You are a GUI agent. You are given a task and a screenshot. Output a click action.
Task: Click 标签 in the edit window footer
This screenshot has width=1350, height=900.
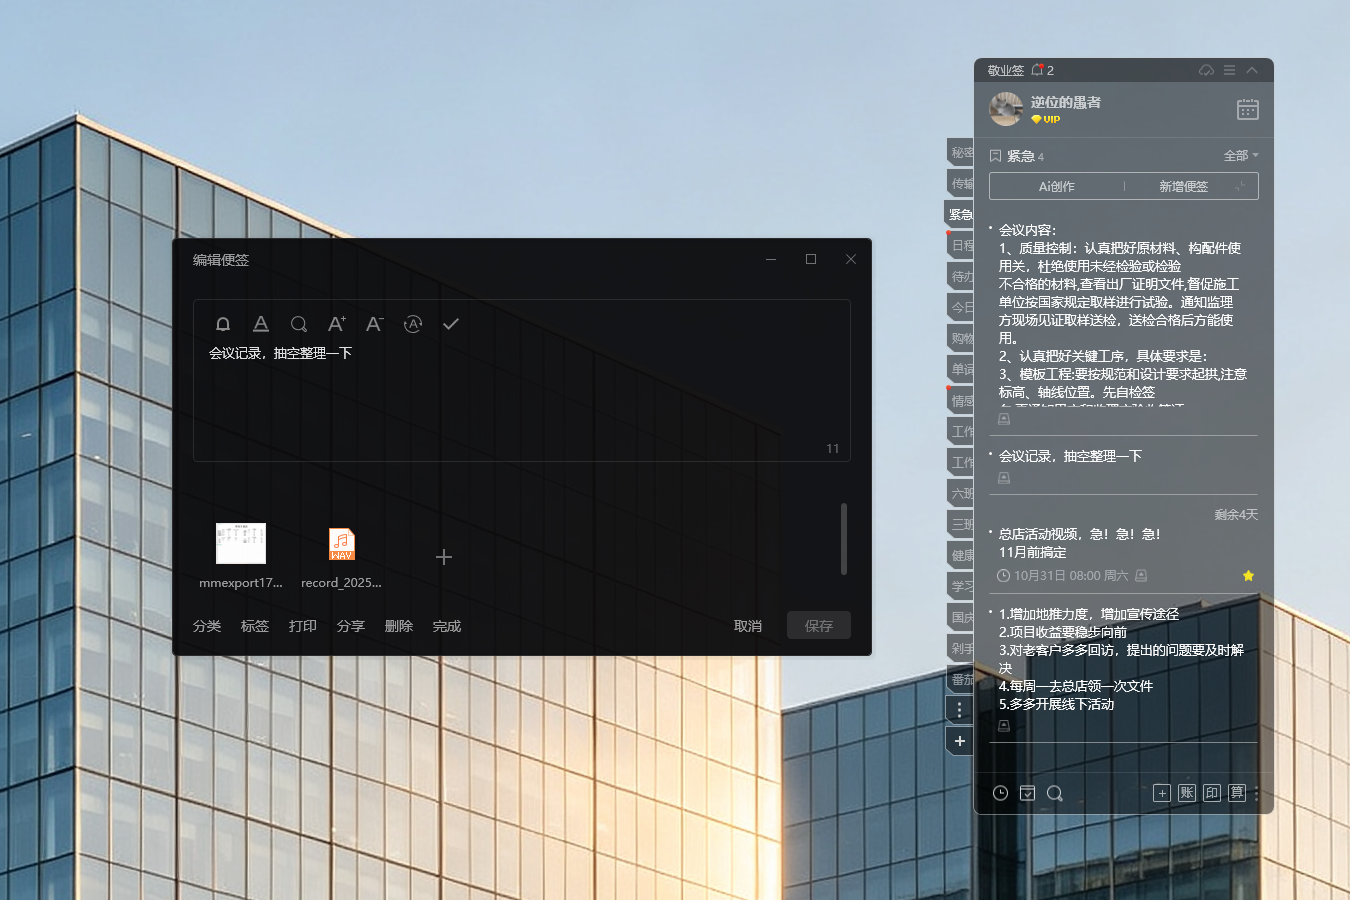tap(255, 626)
